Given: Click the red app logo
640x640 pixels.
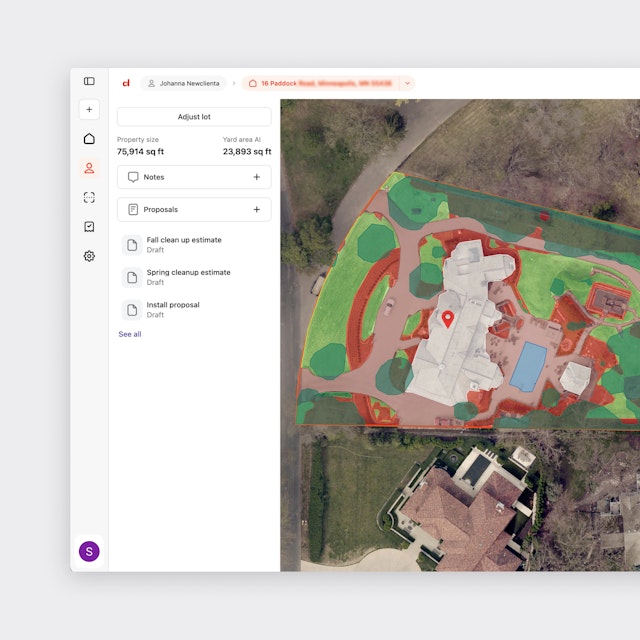Looking at the screenshot, I should 126,83.
